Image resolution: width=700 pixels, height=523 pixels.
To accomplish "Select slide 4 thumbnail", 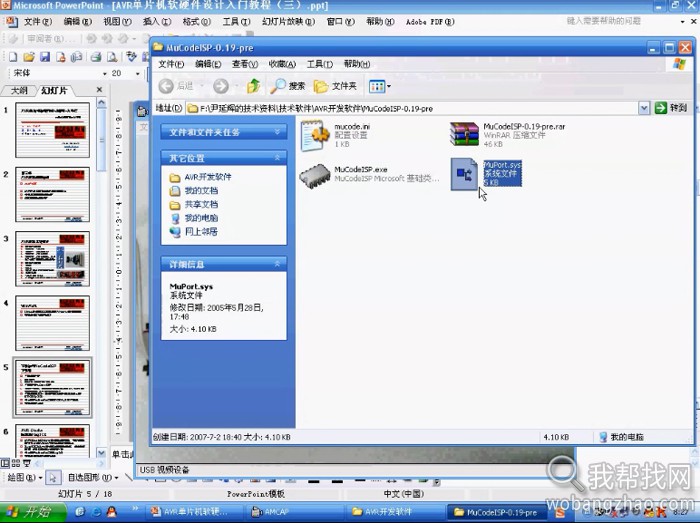I will coord(53,323).
